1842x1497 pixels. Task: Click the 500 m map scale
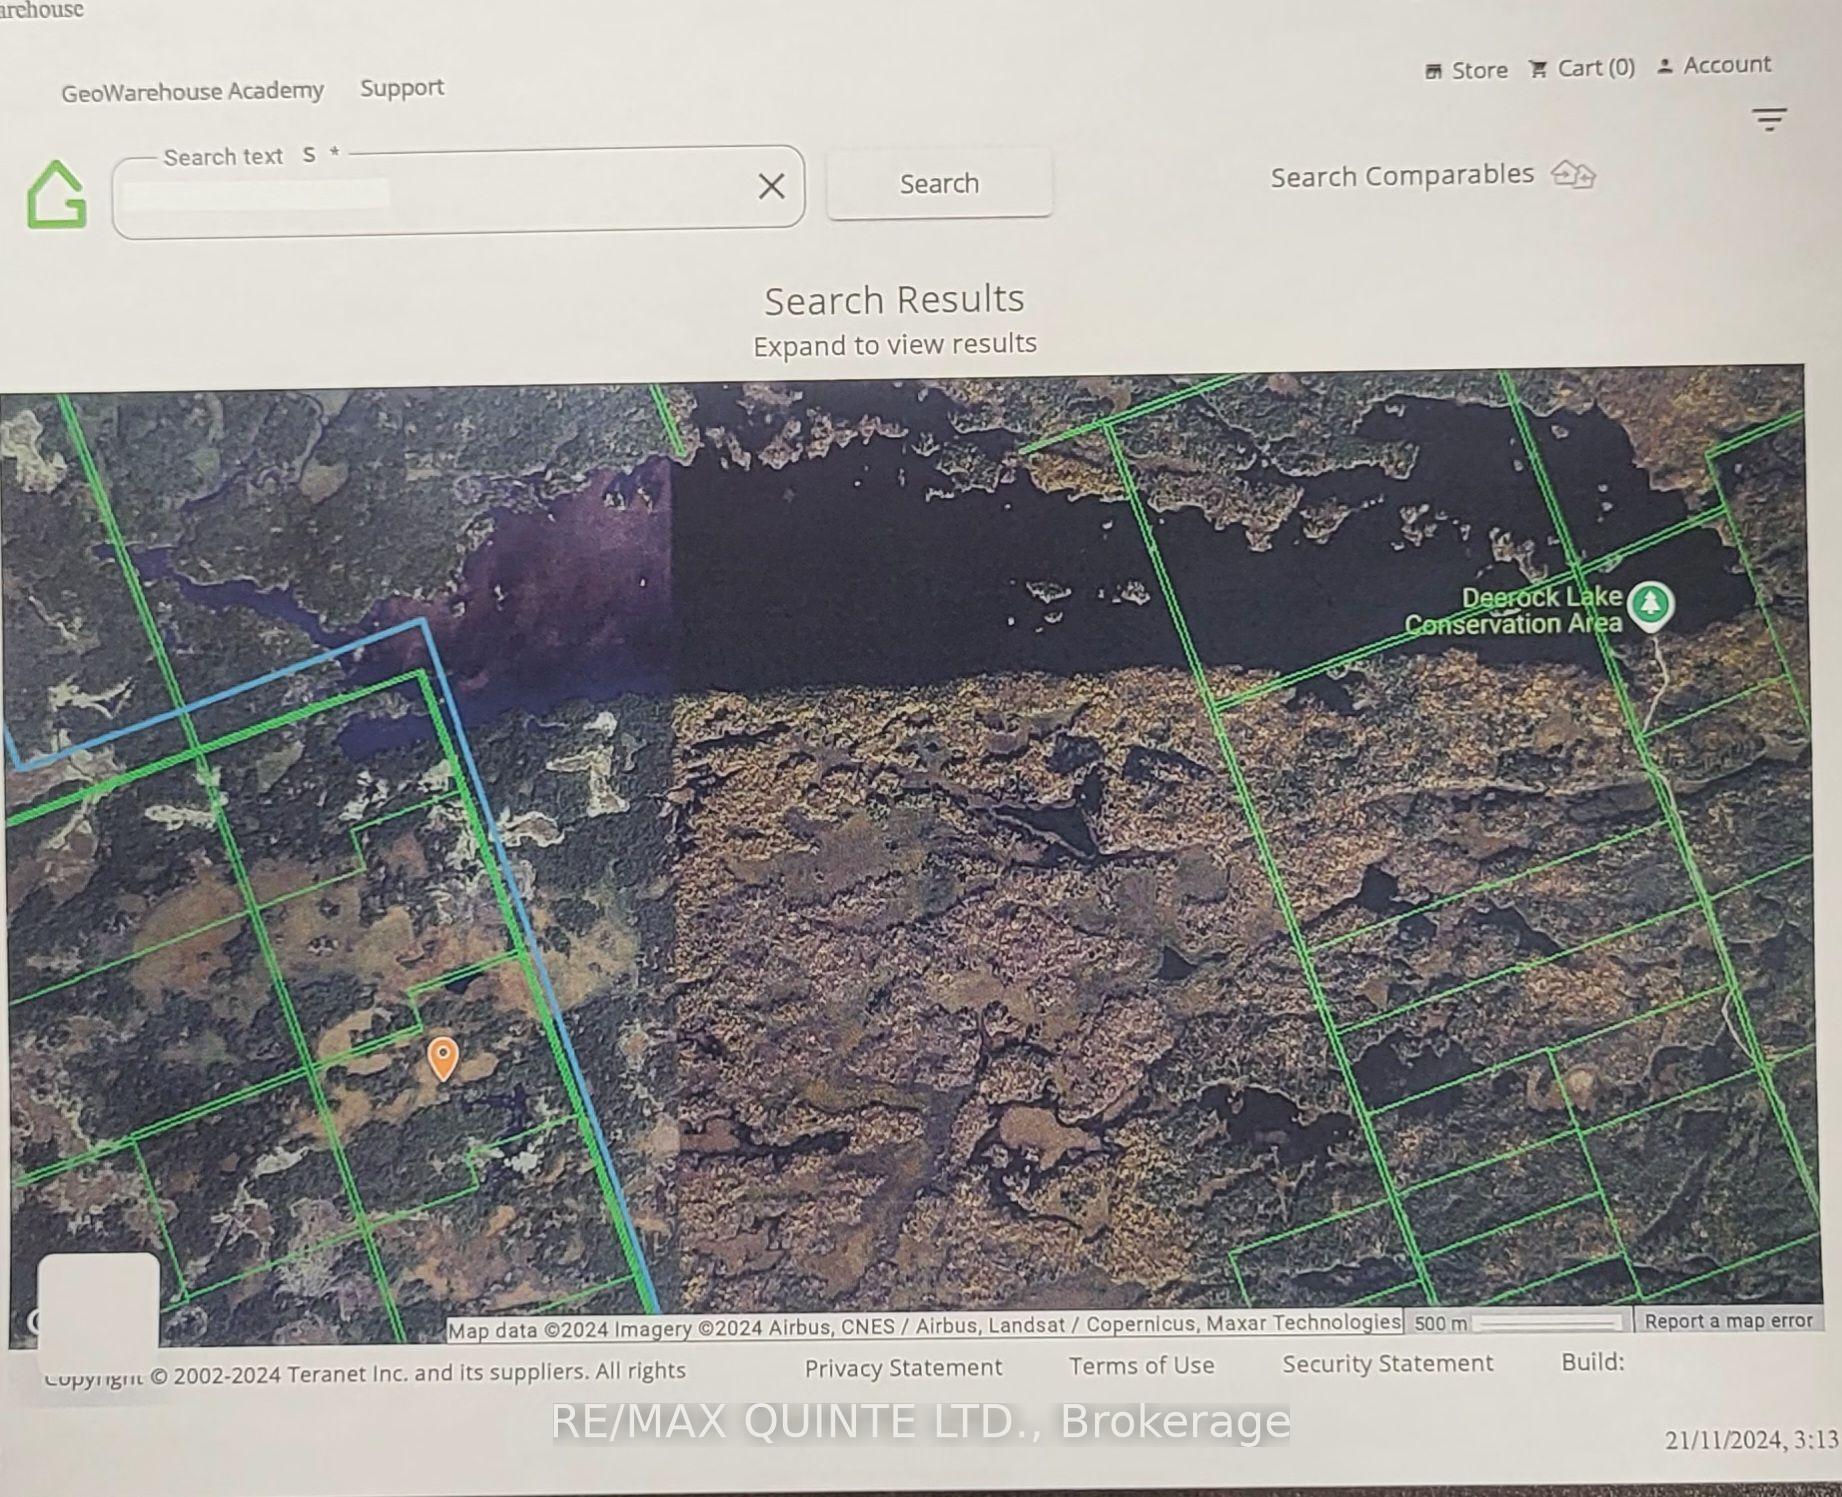[1517, 1322]
